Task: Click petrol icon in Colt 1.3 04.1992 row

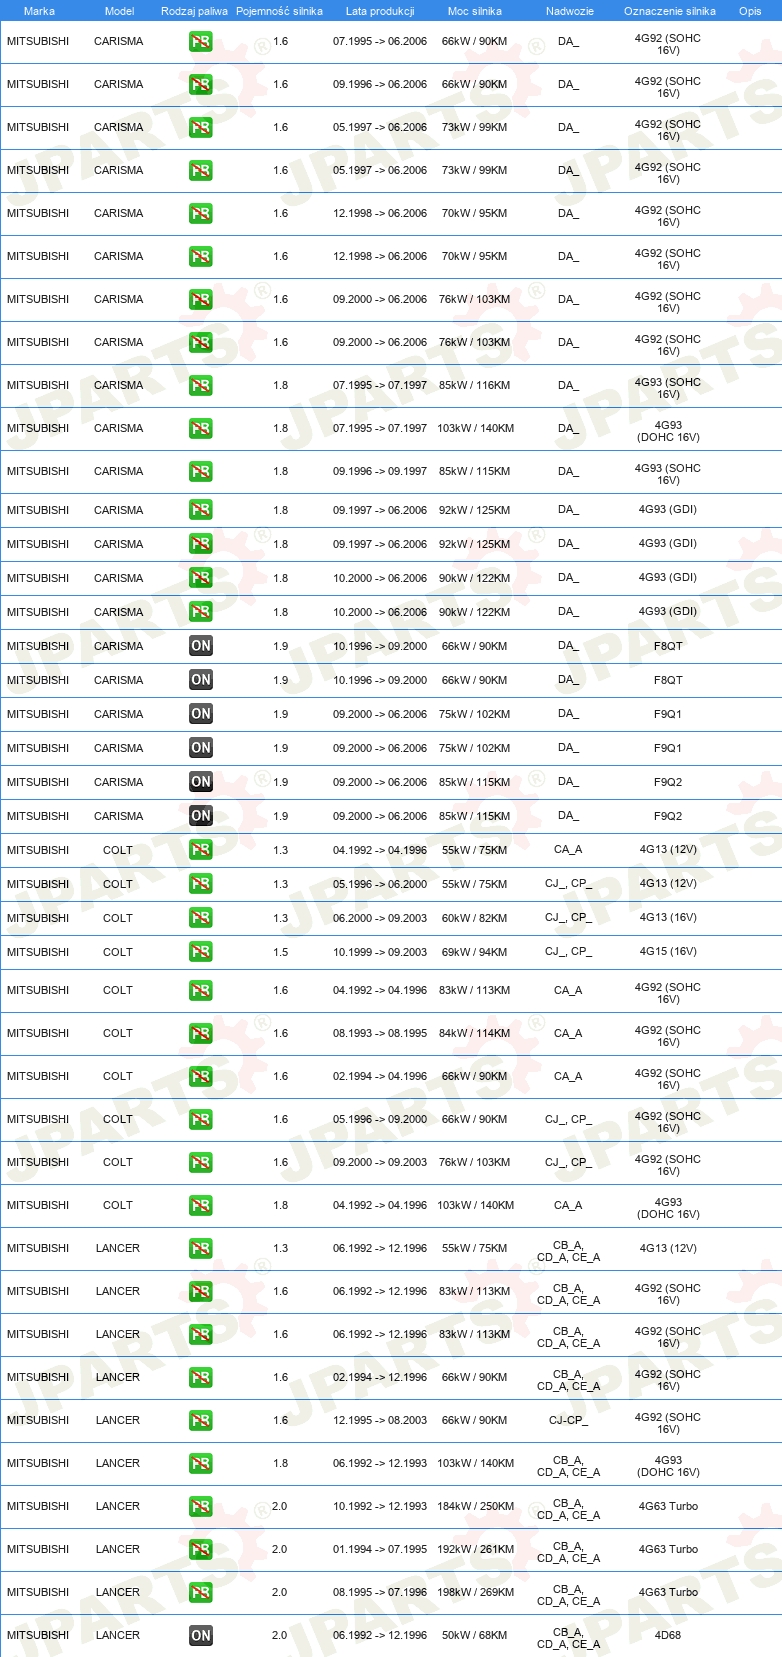Action: 201,850
